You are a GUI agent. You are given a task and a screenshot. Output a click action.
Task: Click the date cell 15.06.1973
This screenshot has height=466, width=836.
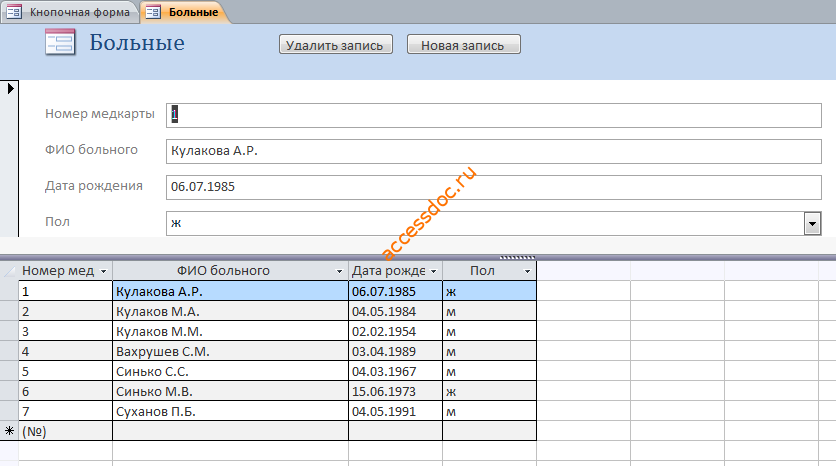(x=396, y=391)
